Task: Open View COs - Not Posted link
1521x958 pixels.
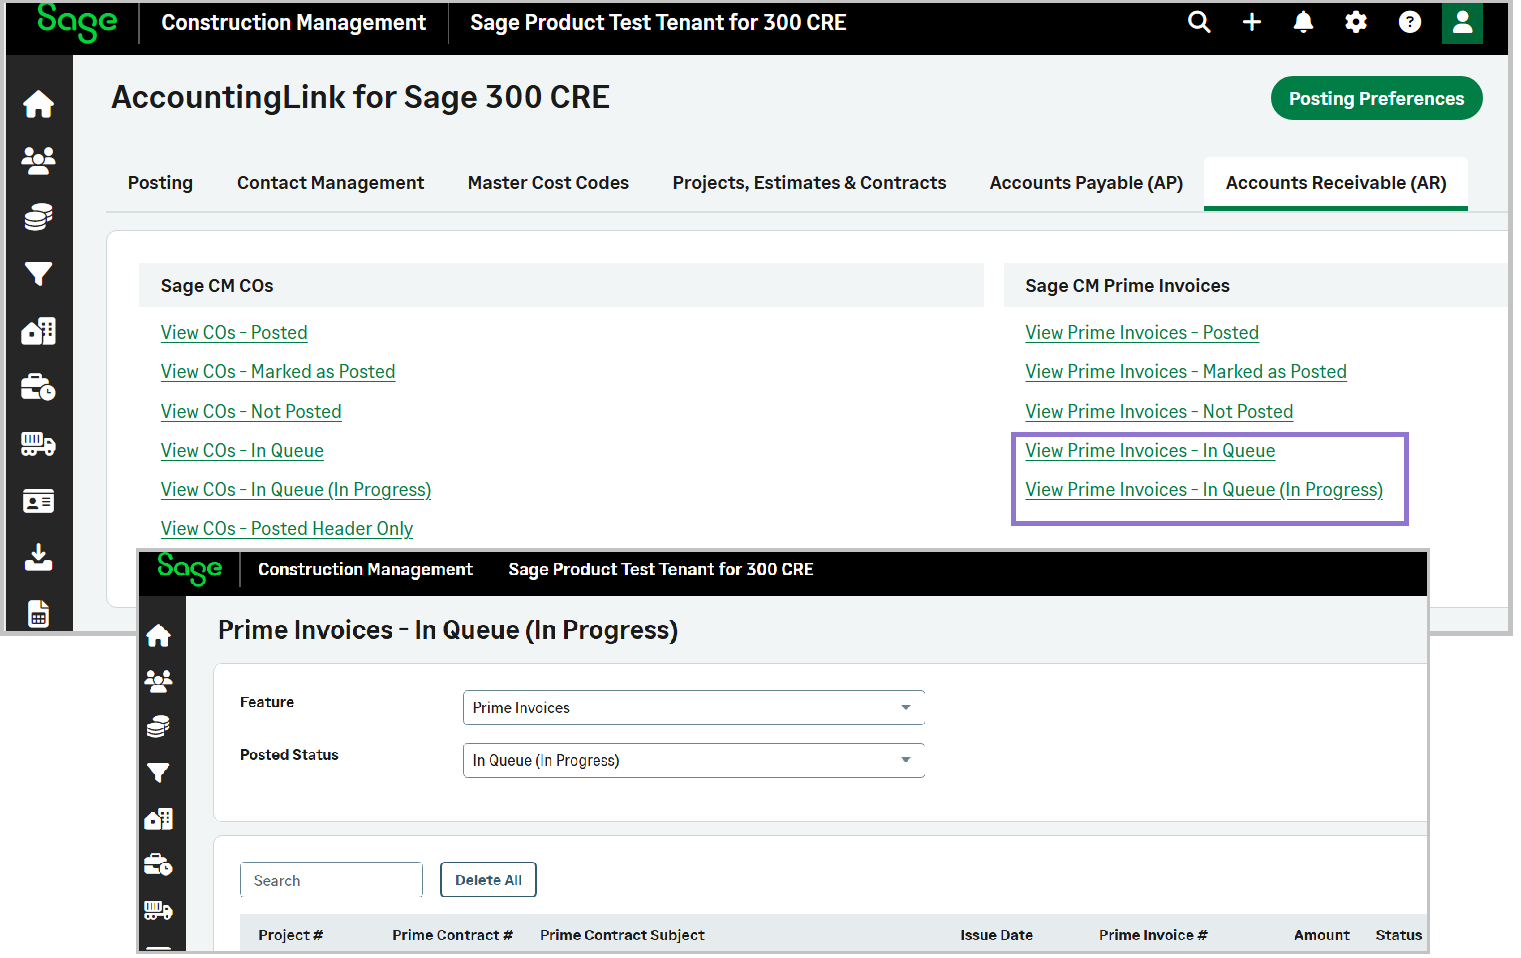Action: 251,412
